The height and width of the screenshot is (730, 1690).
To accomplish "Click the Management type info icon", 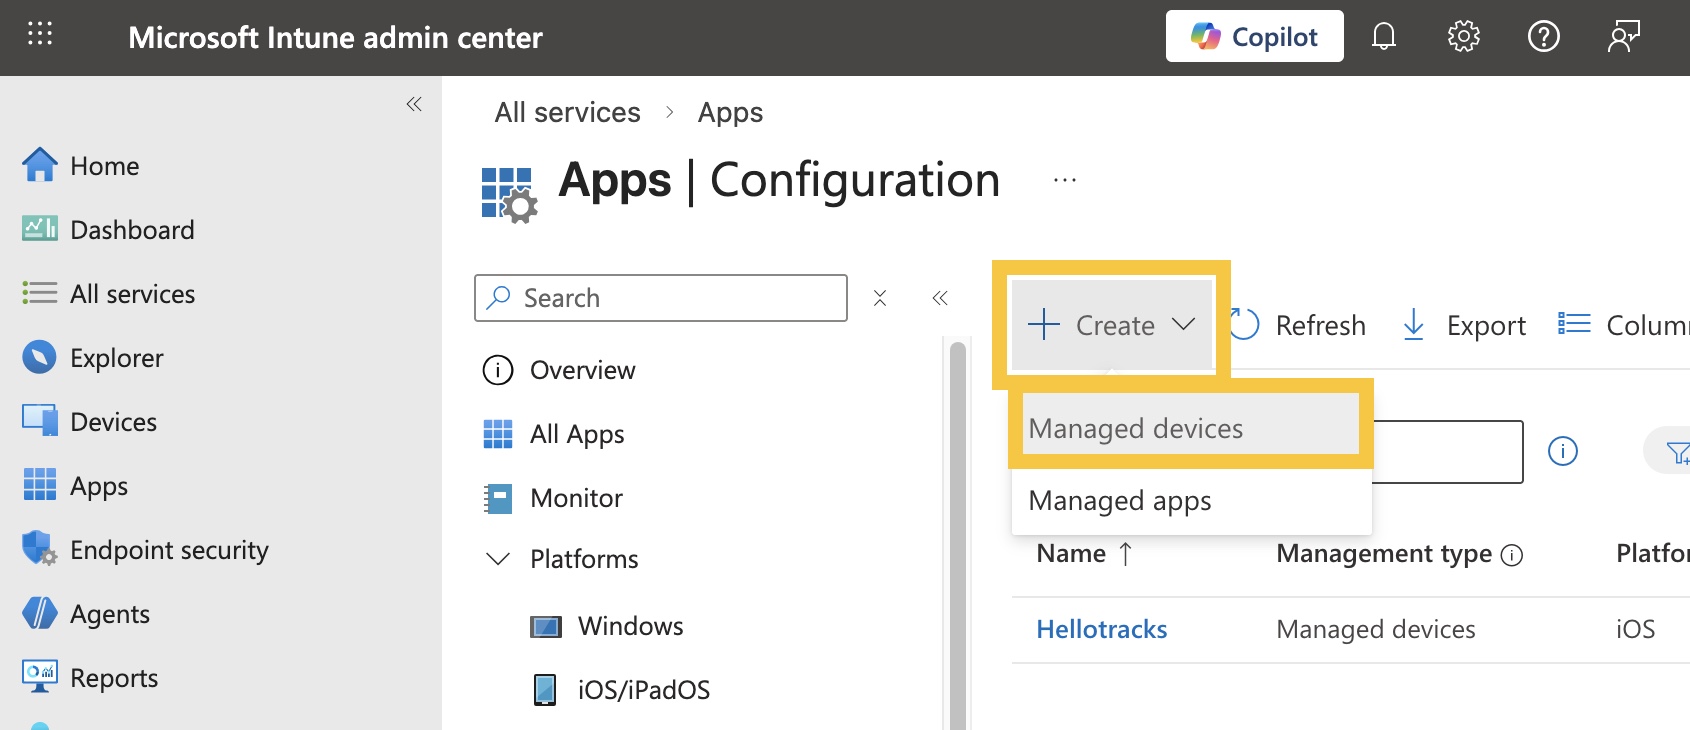I will [x=1512, y=555].
